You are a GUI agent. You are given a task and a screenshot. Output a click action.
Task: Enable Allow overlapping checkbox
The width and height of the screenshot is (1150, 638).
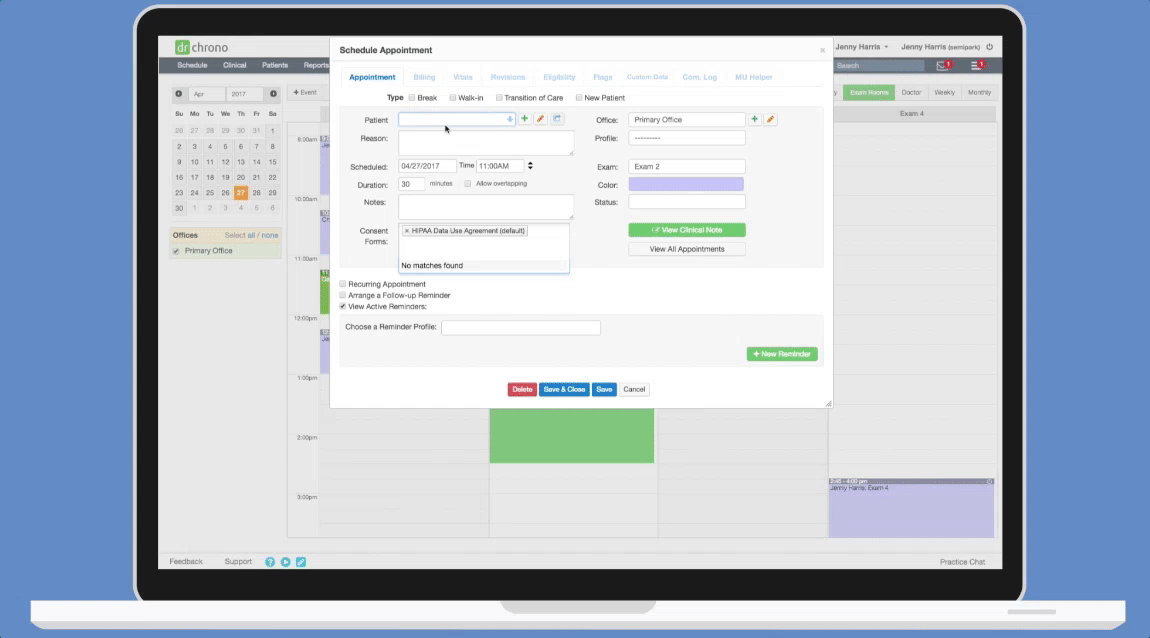pos(467,184)
